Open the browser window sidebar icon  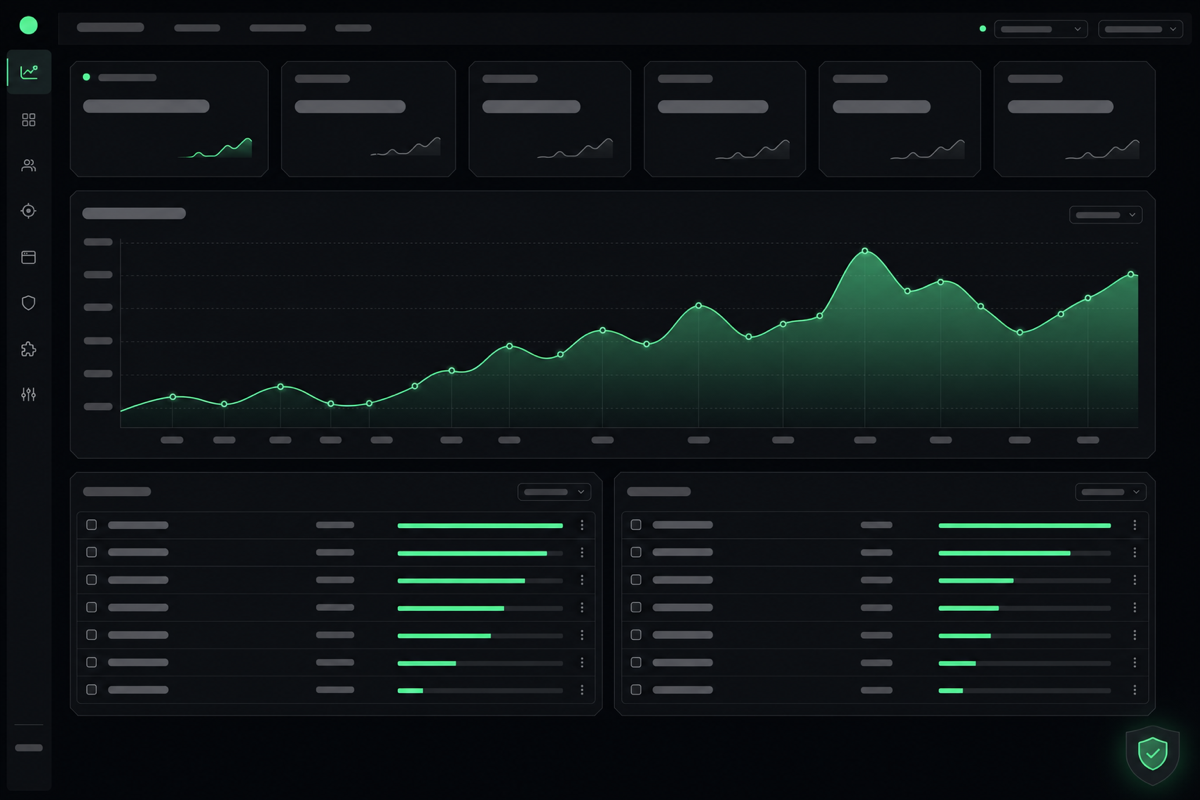[x=29, y=257]
